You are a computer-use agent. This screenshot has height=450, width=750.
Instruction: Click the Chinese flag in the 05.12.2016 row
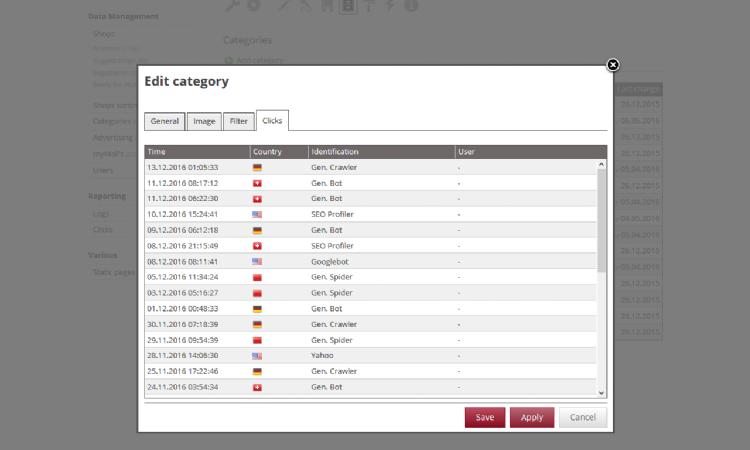(257, 277)
